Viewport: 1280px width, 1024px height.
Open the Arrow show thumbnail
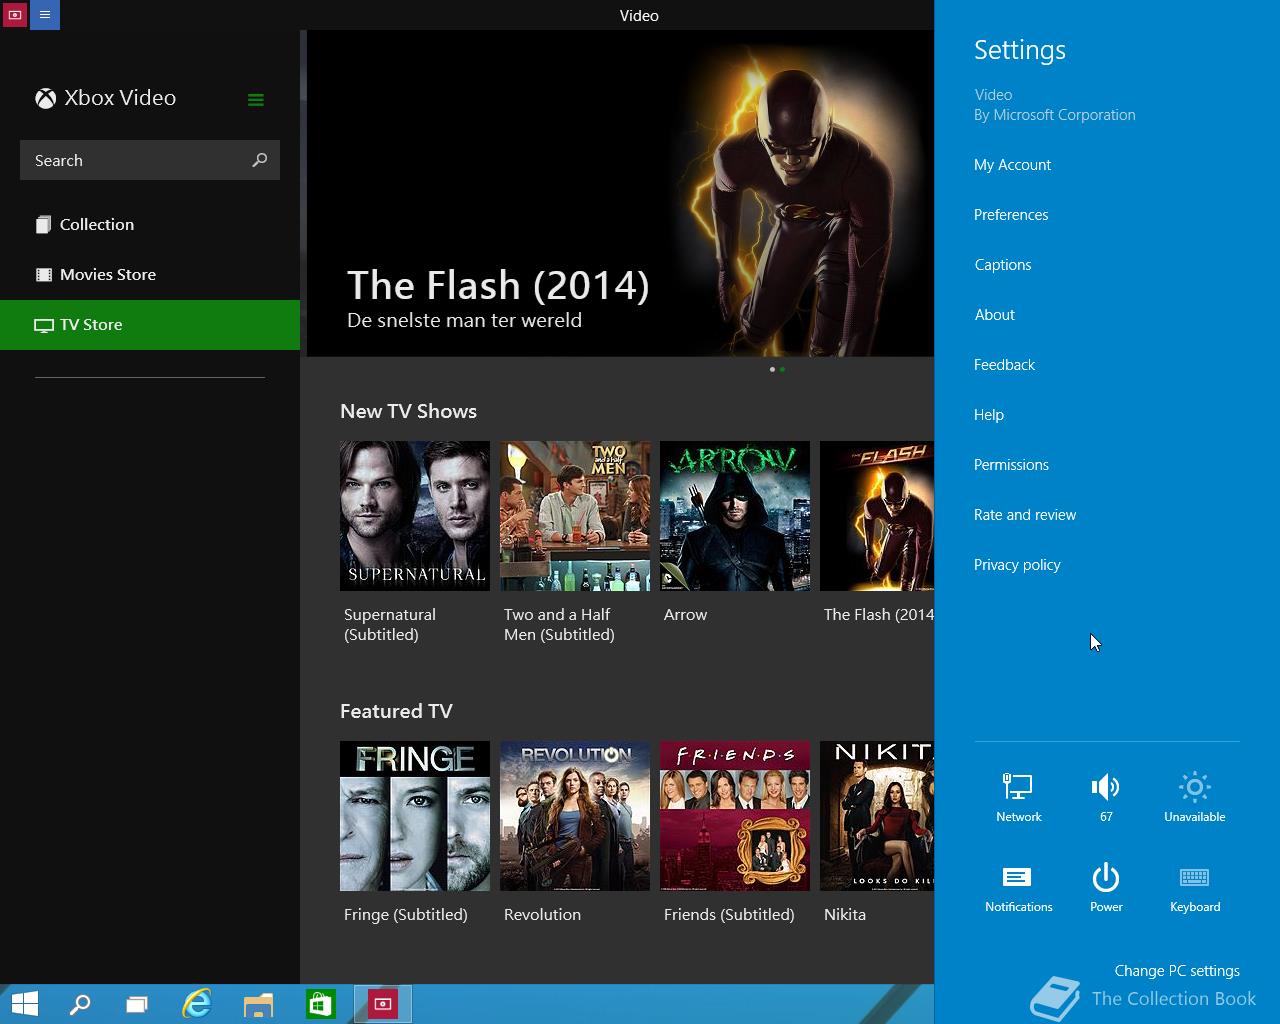(735, 516)
